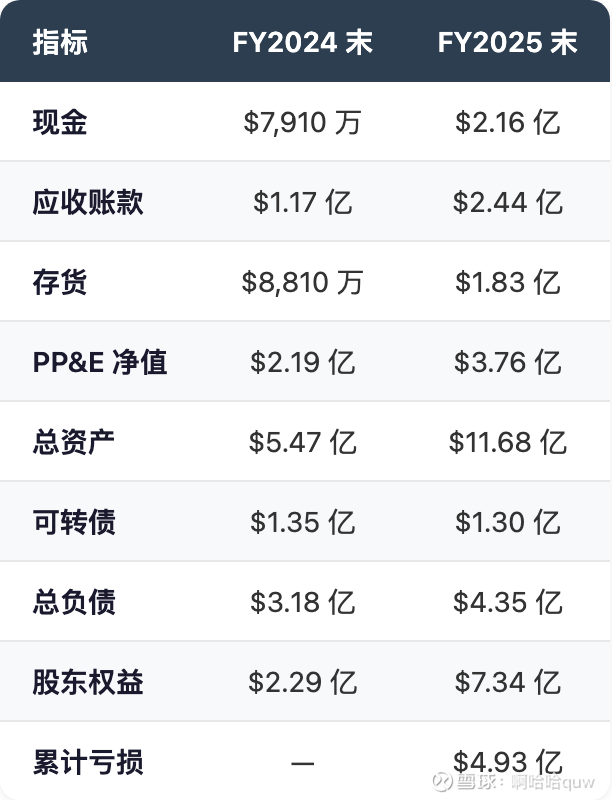Select the 累计亏损 row label
The image size is (612, 800).
click(88, 762)
